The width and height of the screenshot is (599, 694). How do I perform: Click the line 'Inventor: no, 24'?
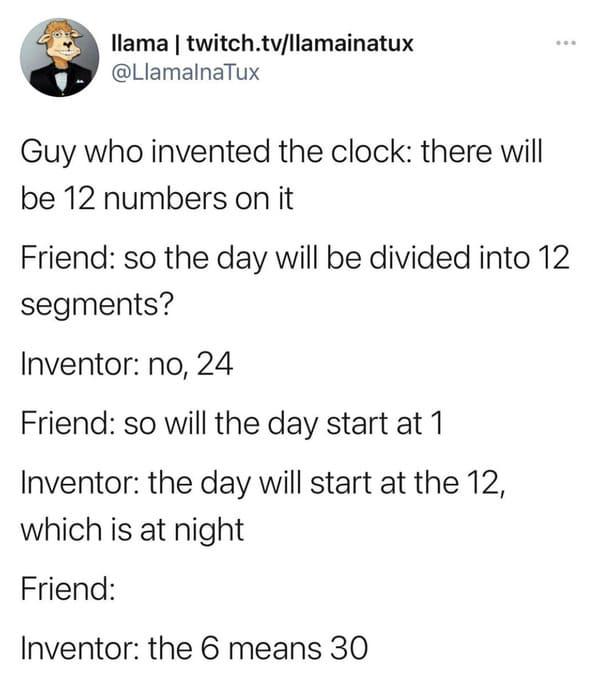(x=127, y=365)
